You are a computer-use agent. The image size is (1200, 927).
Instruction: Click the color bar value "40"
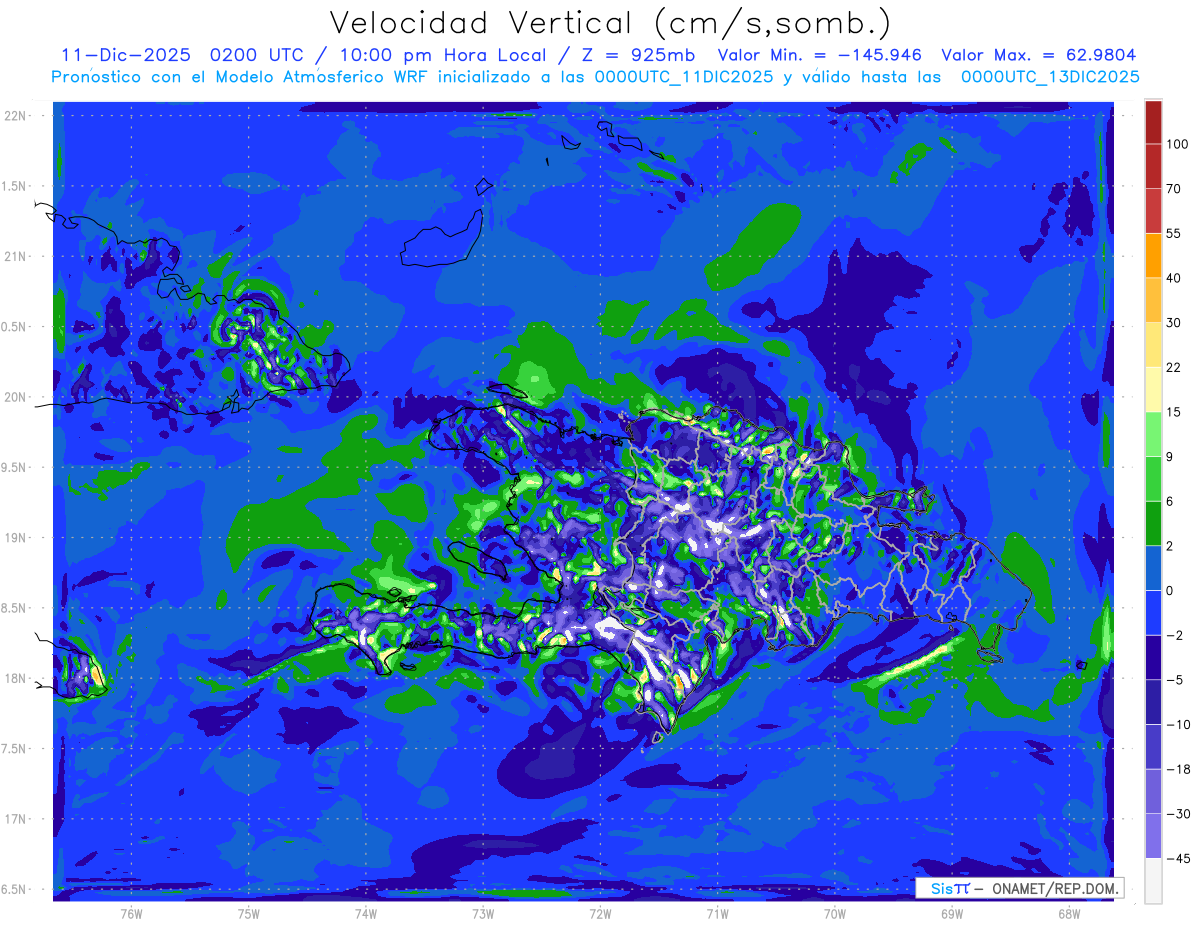click(1174, 278)
